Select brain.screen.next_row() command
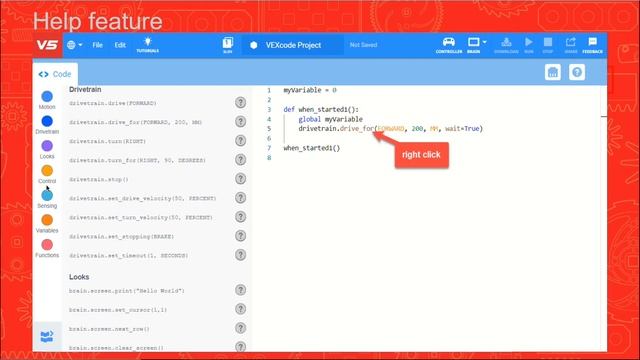Screen dimensions: 640x360 tap(109, 329)
